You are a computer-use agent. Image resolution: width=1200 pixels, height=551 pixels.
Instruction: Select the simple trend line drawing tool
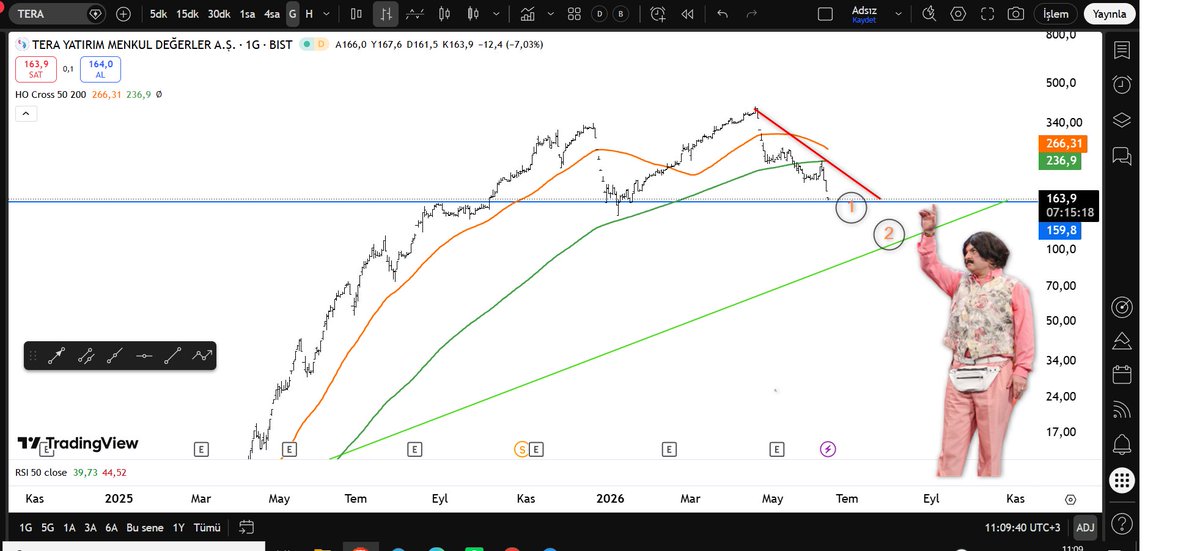173,355
